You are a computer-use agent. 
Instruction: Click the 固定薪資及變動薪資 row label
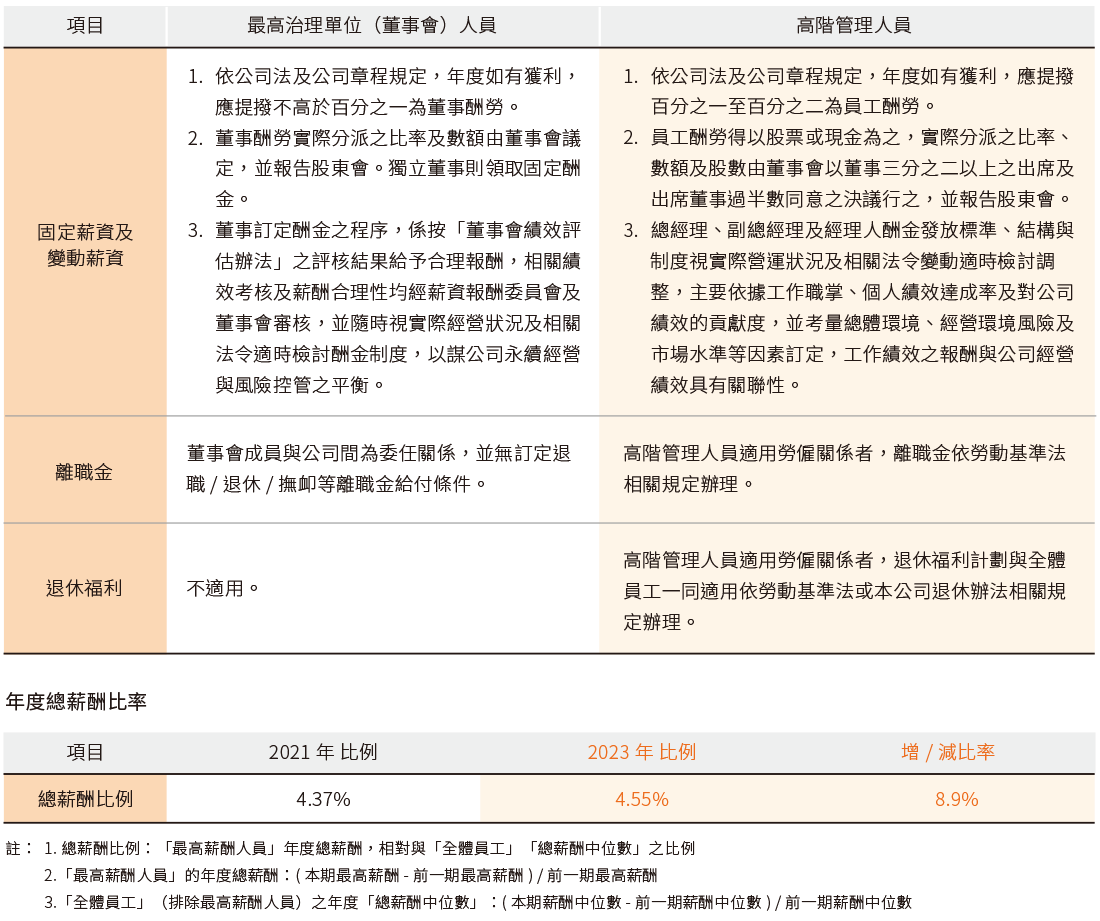point(85,245)
